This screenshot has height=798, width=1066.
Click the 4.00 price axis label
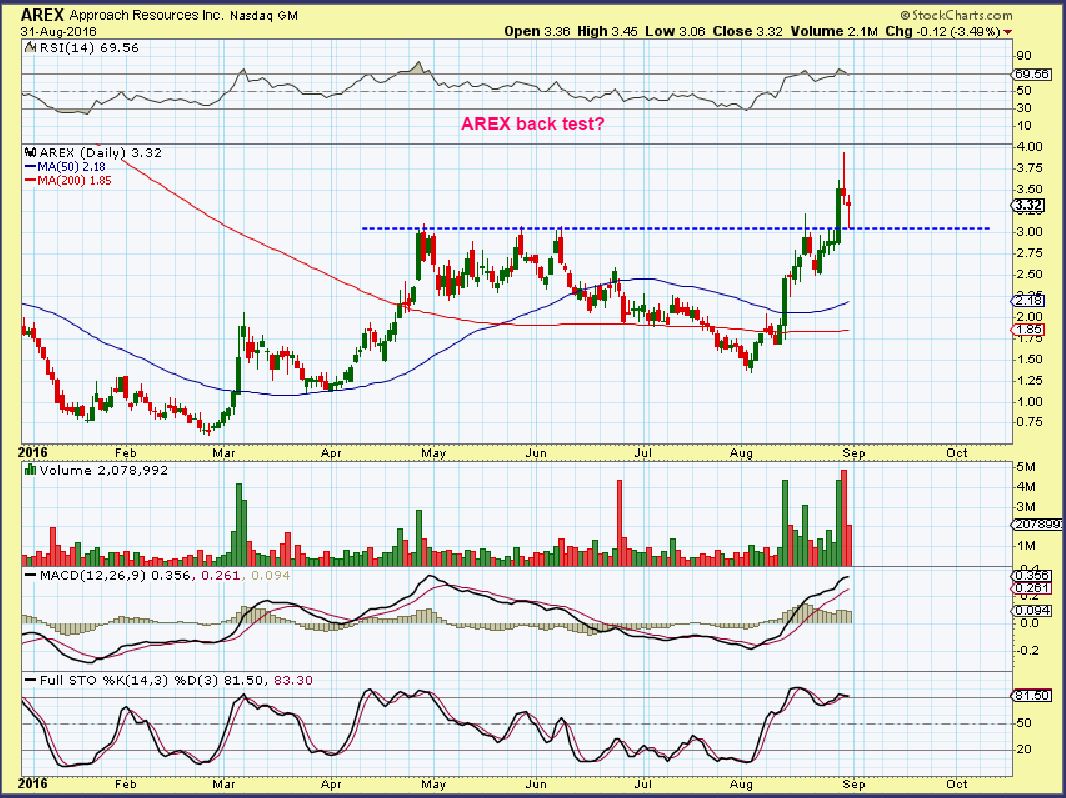click(x=1030, y=147)
